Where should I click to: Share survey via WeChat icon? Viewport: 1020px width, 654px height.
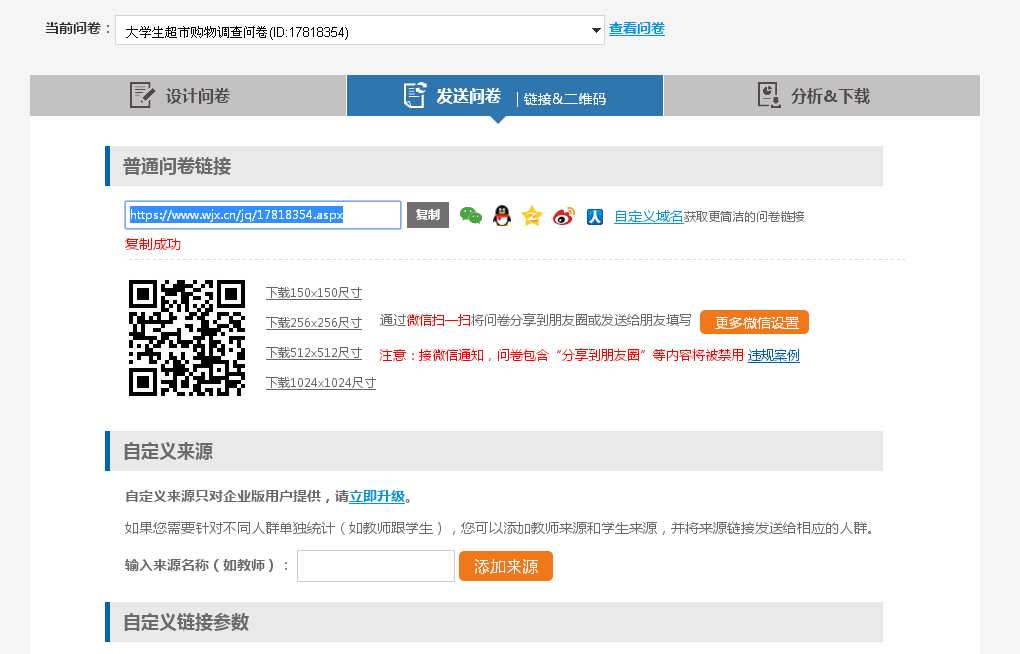click(471, 215)
